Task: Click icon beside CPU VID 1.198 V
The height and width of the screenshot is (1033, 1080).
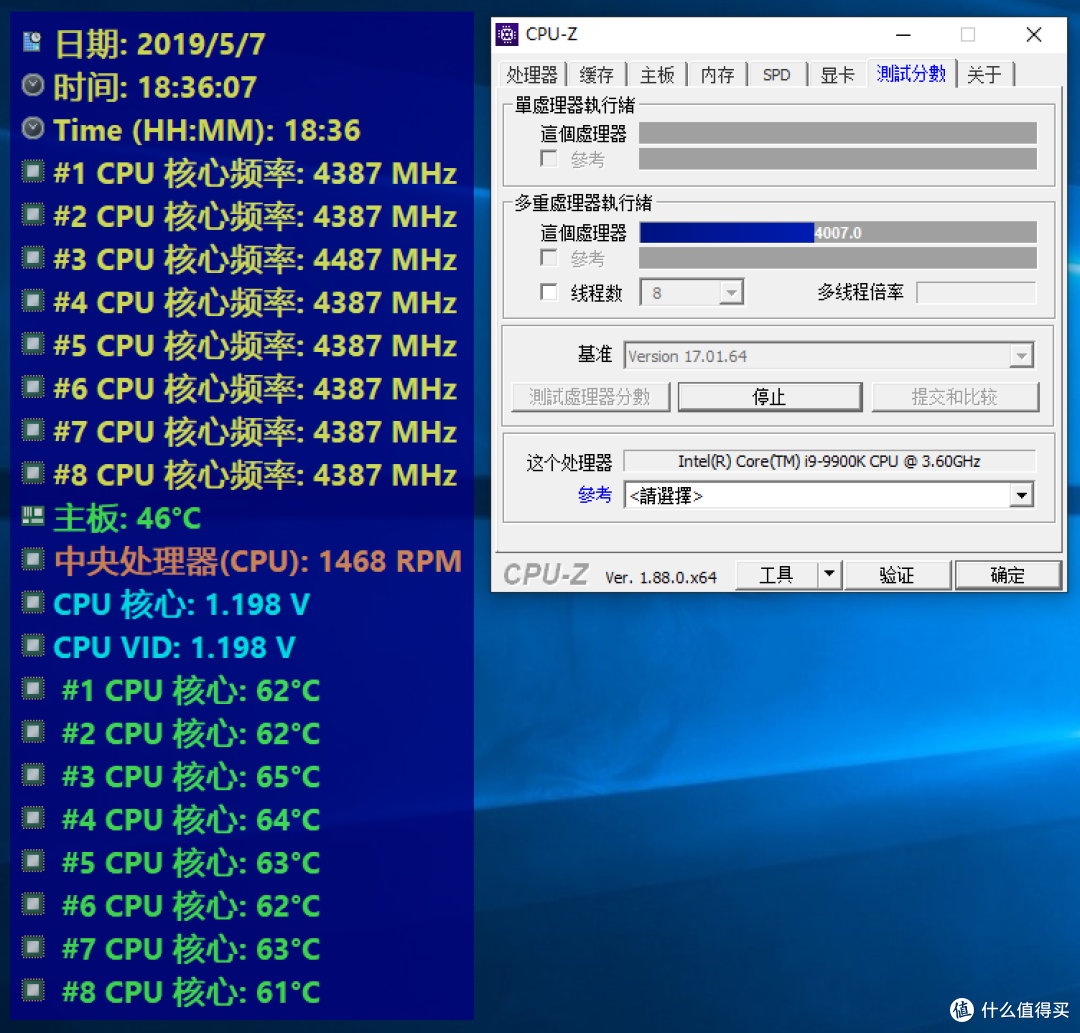Action: 32,646
